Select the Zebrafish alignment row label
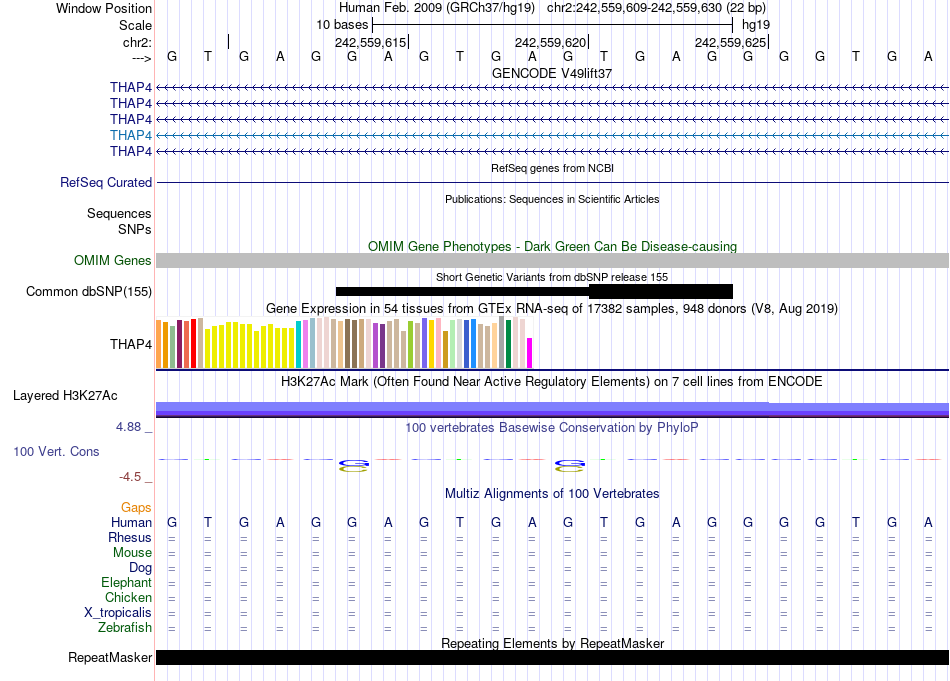The height and width of the screenshot is (681, 950). coord(125,627)
